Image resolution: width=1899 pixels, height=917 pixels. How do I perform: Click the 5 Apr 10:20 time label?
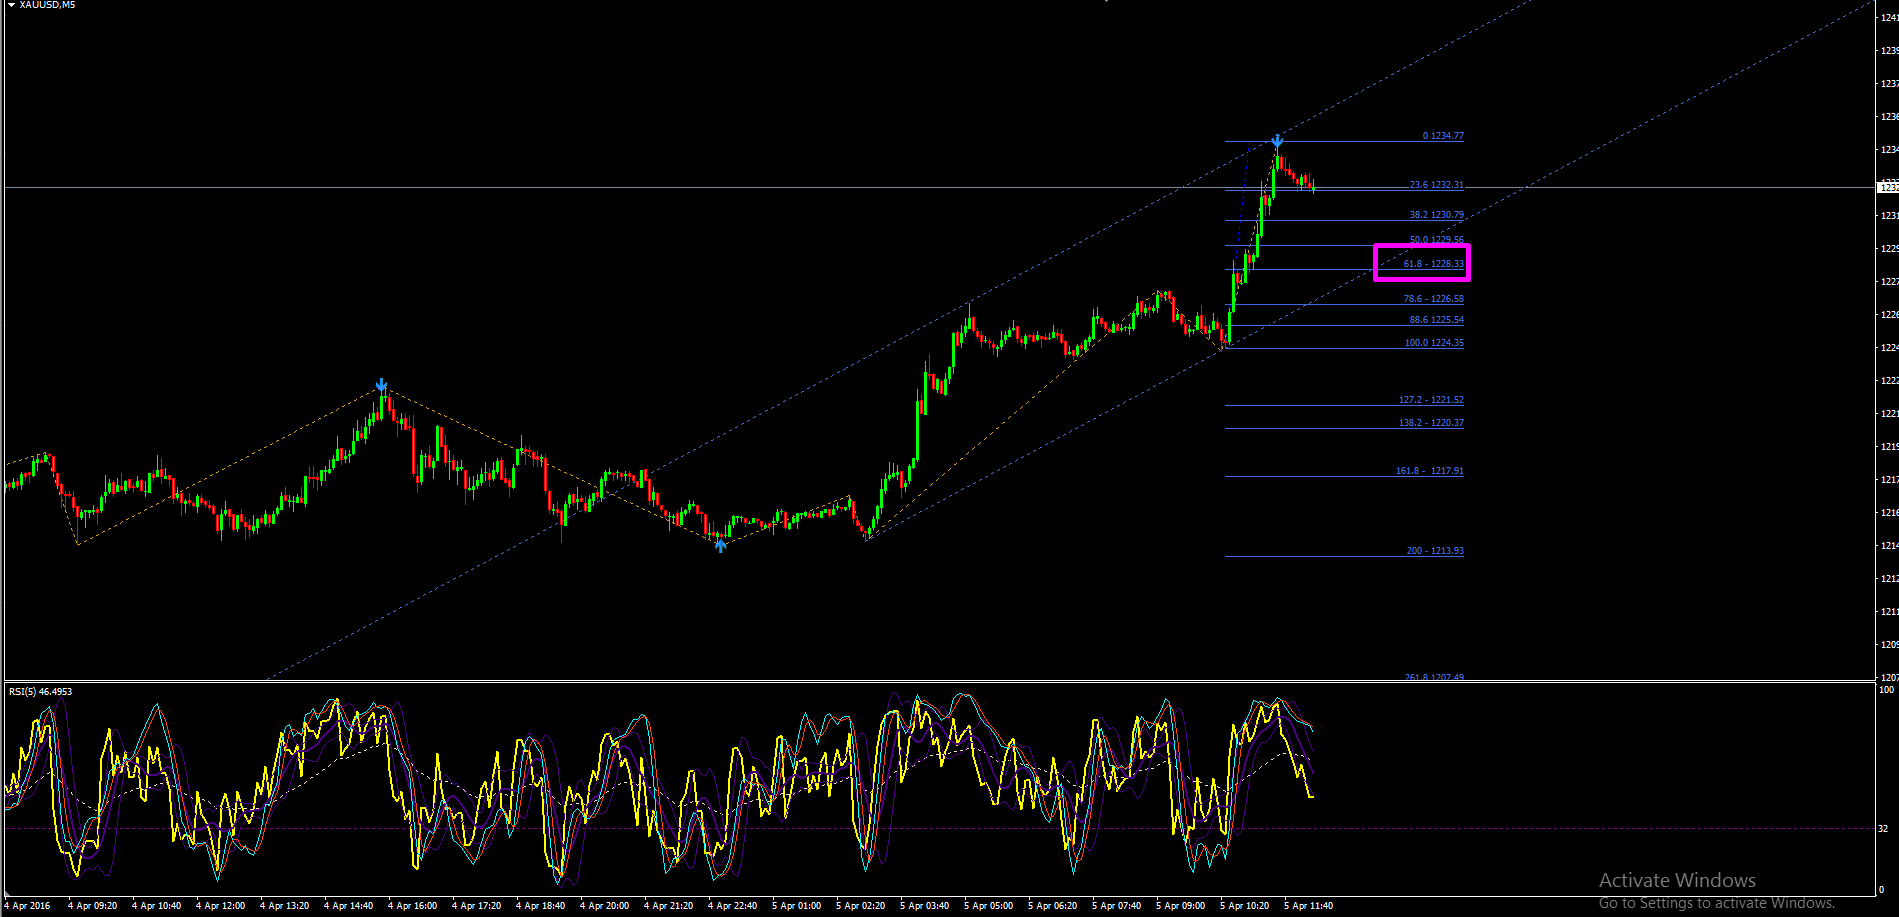1245,906
